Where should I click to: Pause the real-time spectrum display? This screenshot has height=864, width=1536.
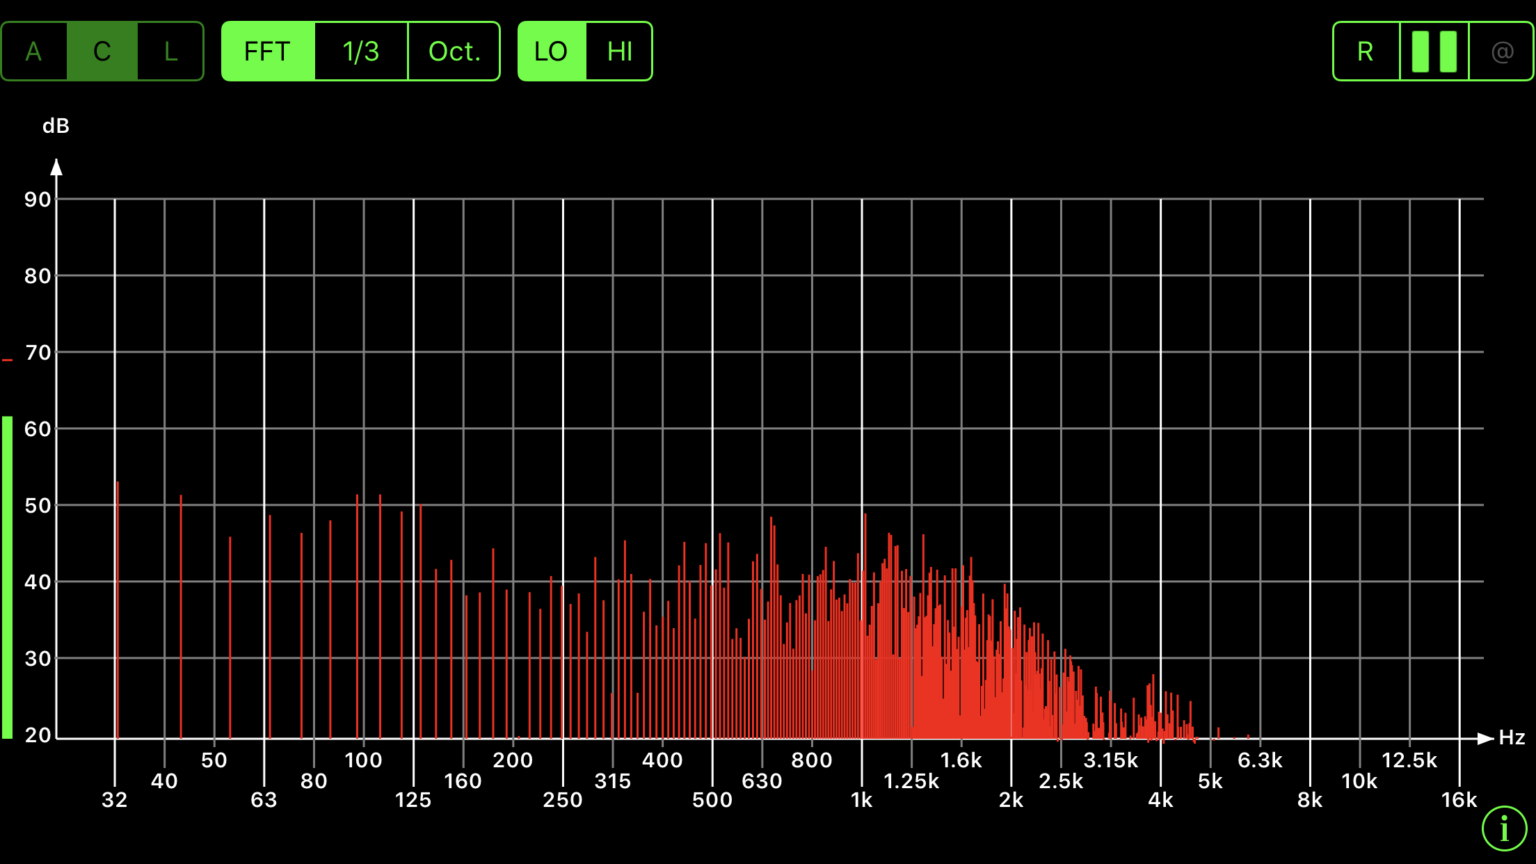1432,50
